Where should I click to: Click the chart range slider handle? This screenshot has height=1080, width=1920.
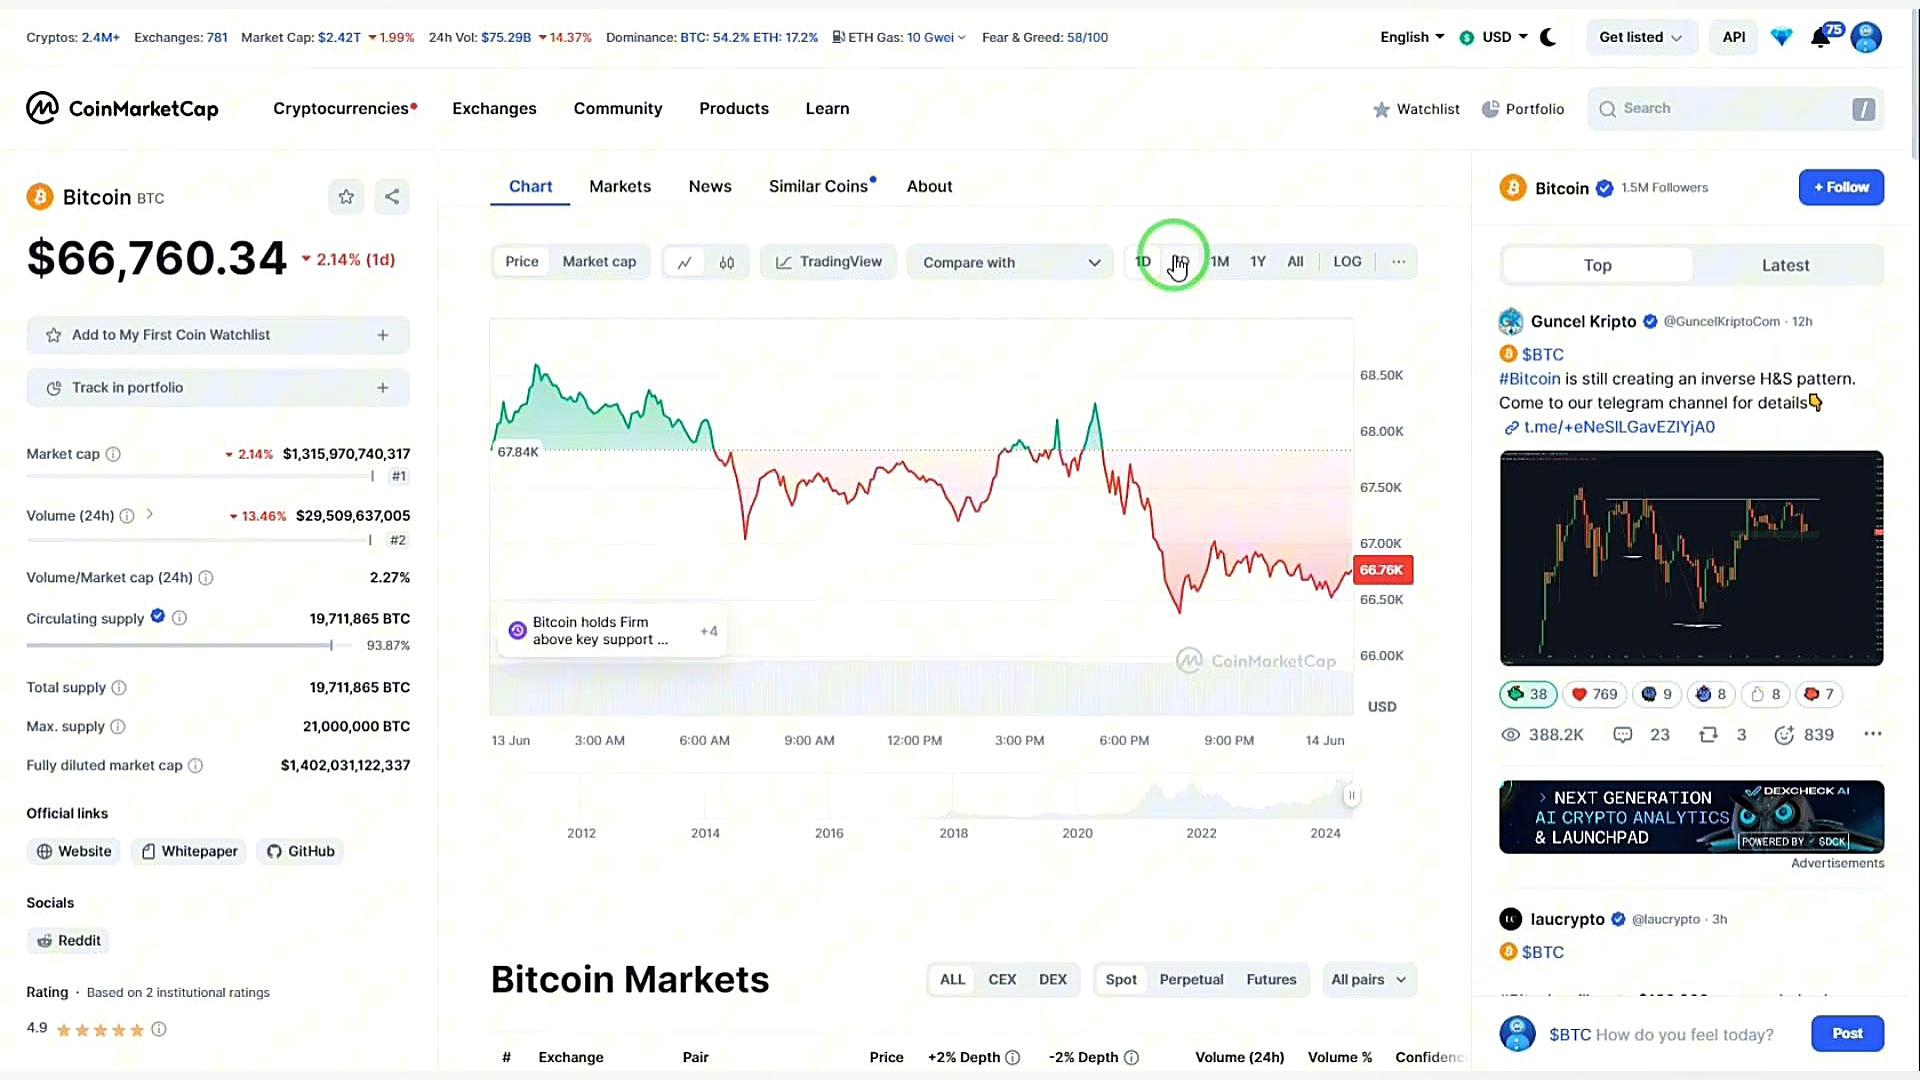1351,796
